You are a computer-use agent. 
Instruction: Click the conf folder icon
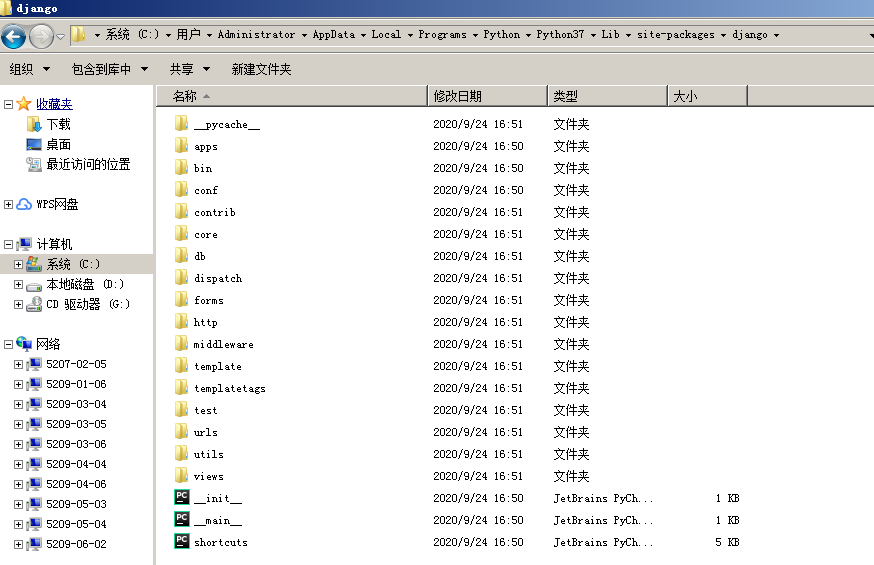point(181,190)
